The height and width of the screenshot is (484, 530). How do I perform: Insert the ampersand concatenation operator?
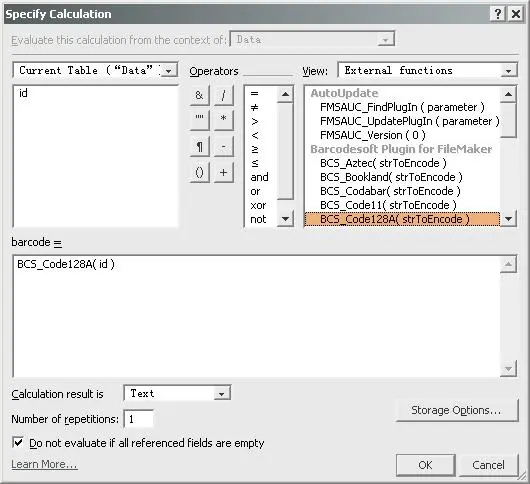[199, 95]
